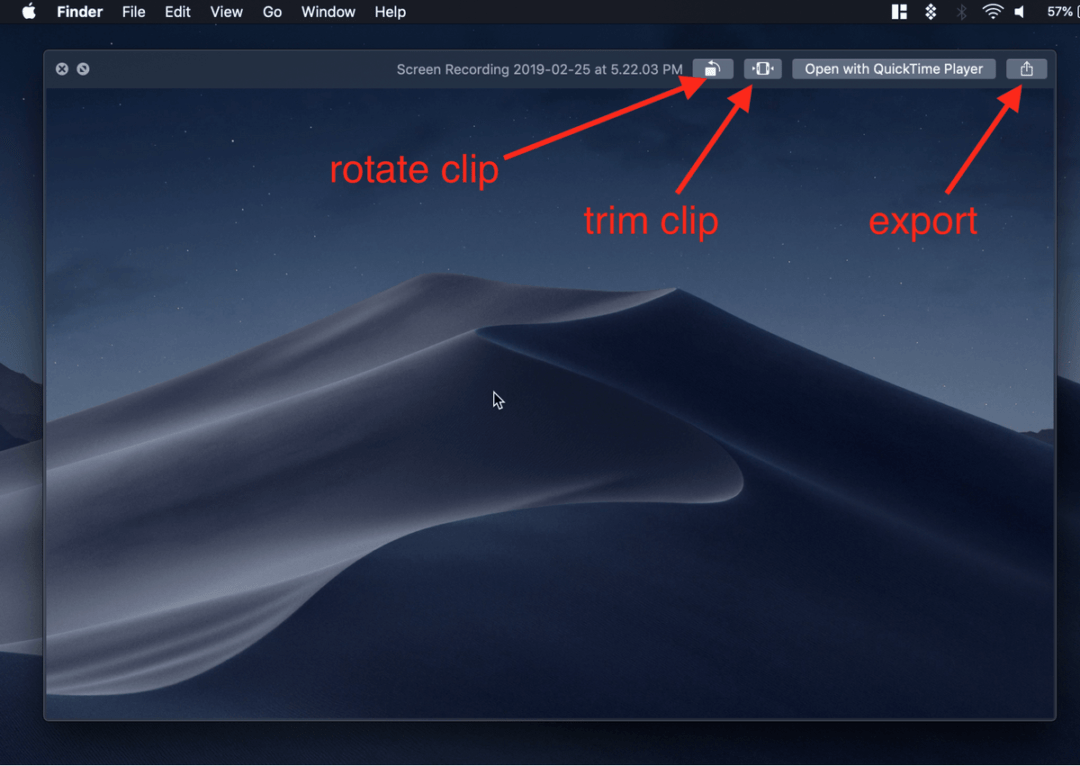Screen dimensions: 1080x766
Task: Open the Go menu
Action: (x=272, y=12)
